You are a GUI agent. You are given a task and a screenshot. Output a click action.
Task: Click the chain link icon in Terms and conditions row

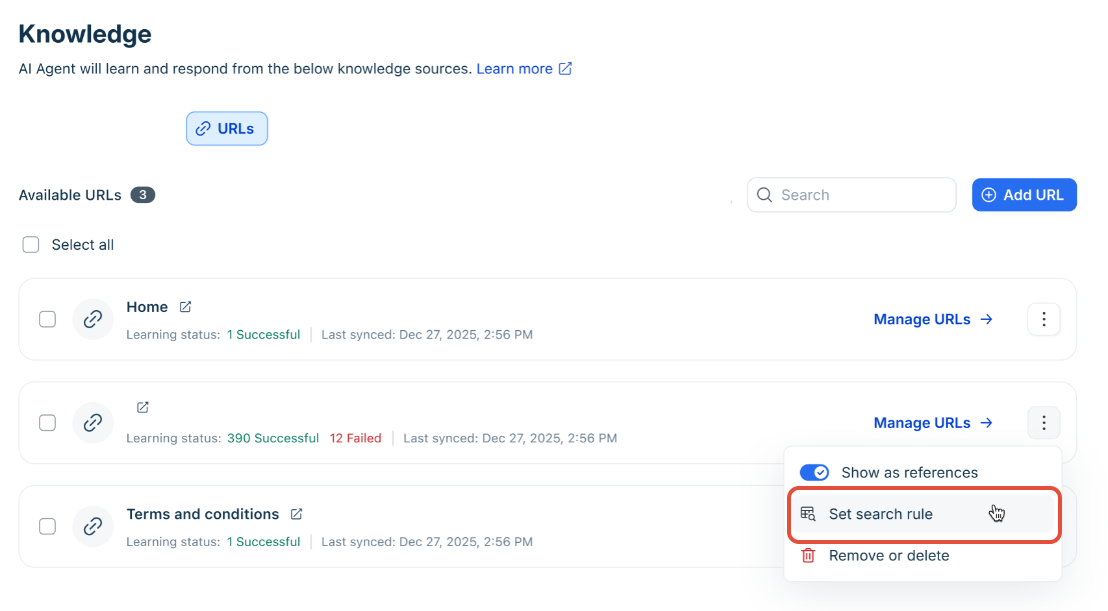[x=93, y=526]
